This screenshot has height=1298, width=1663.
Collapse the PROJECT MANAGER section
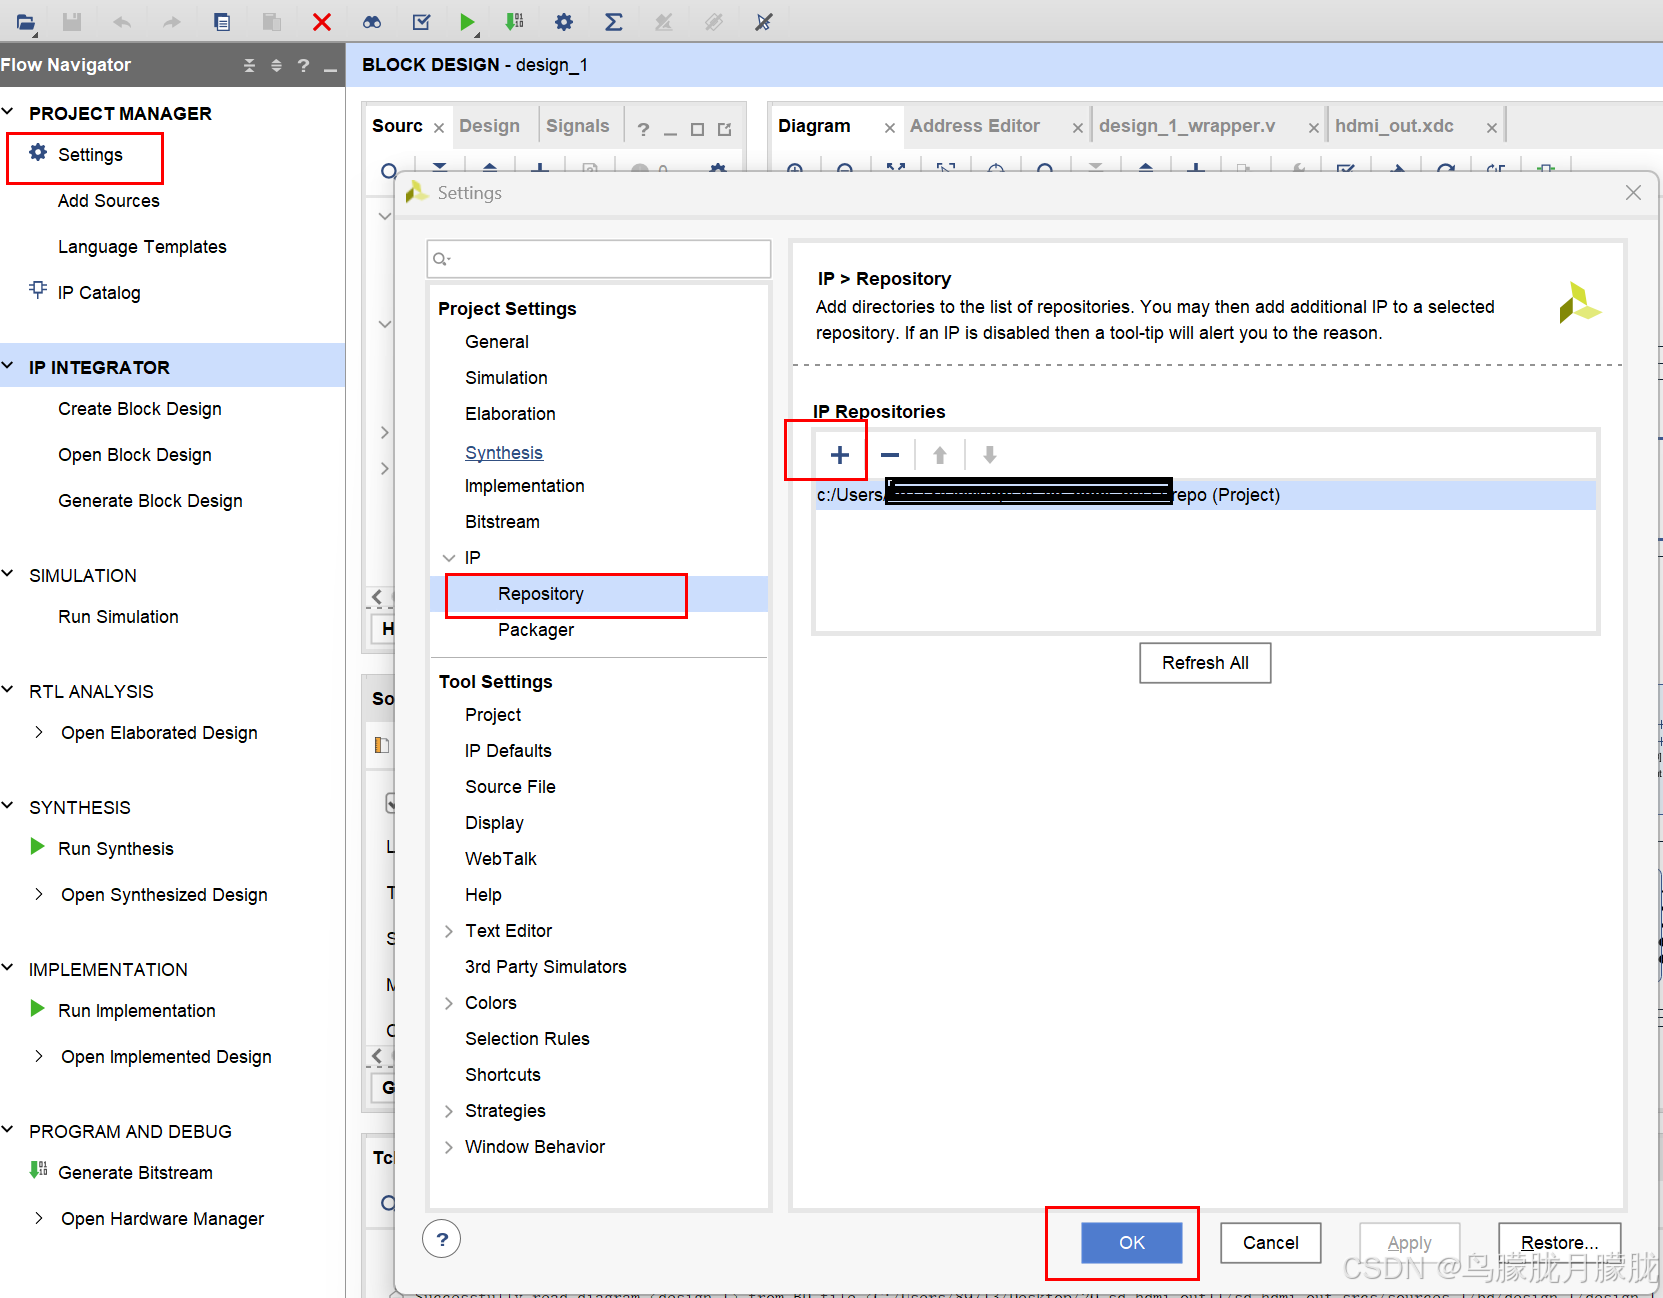click(x=8, y=112)
